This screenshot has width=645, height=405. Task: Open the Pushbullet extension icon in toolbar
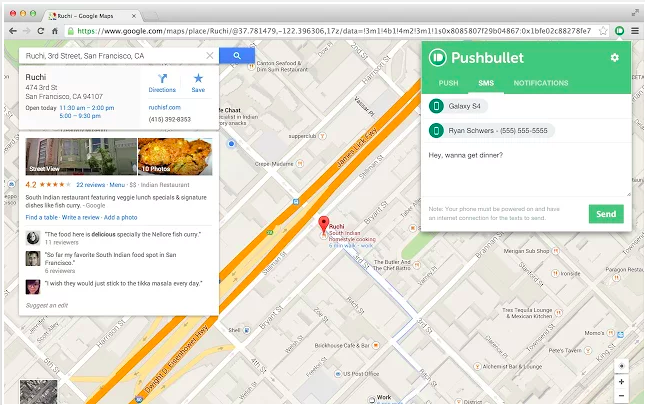[619, 31]
